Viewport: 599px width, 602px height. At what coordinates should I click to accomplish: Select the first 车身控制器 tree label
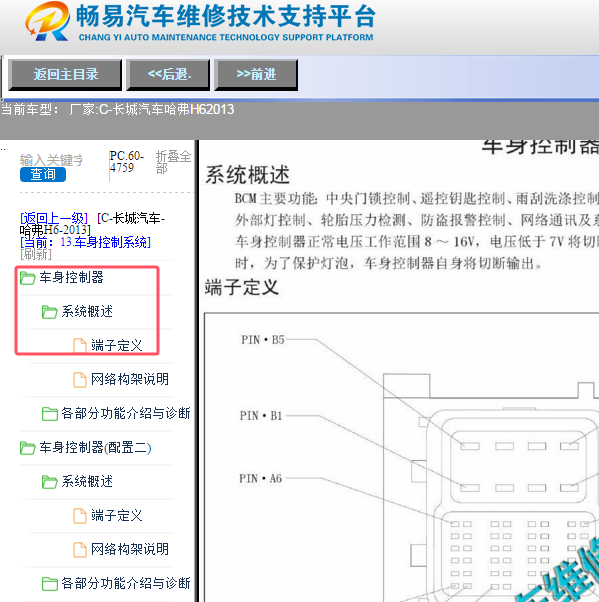(71, 277)
